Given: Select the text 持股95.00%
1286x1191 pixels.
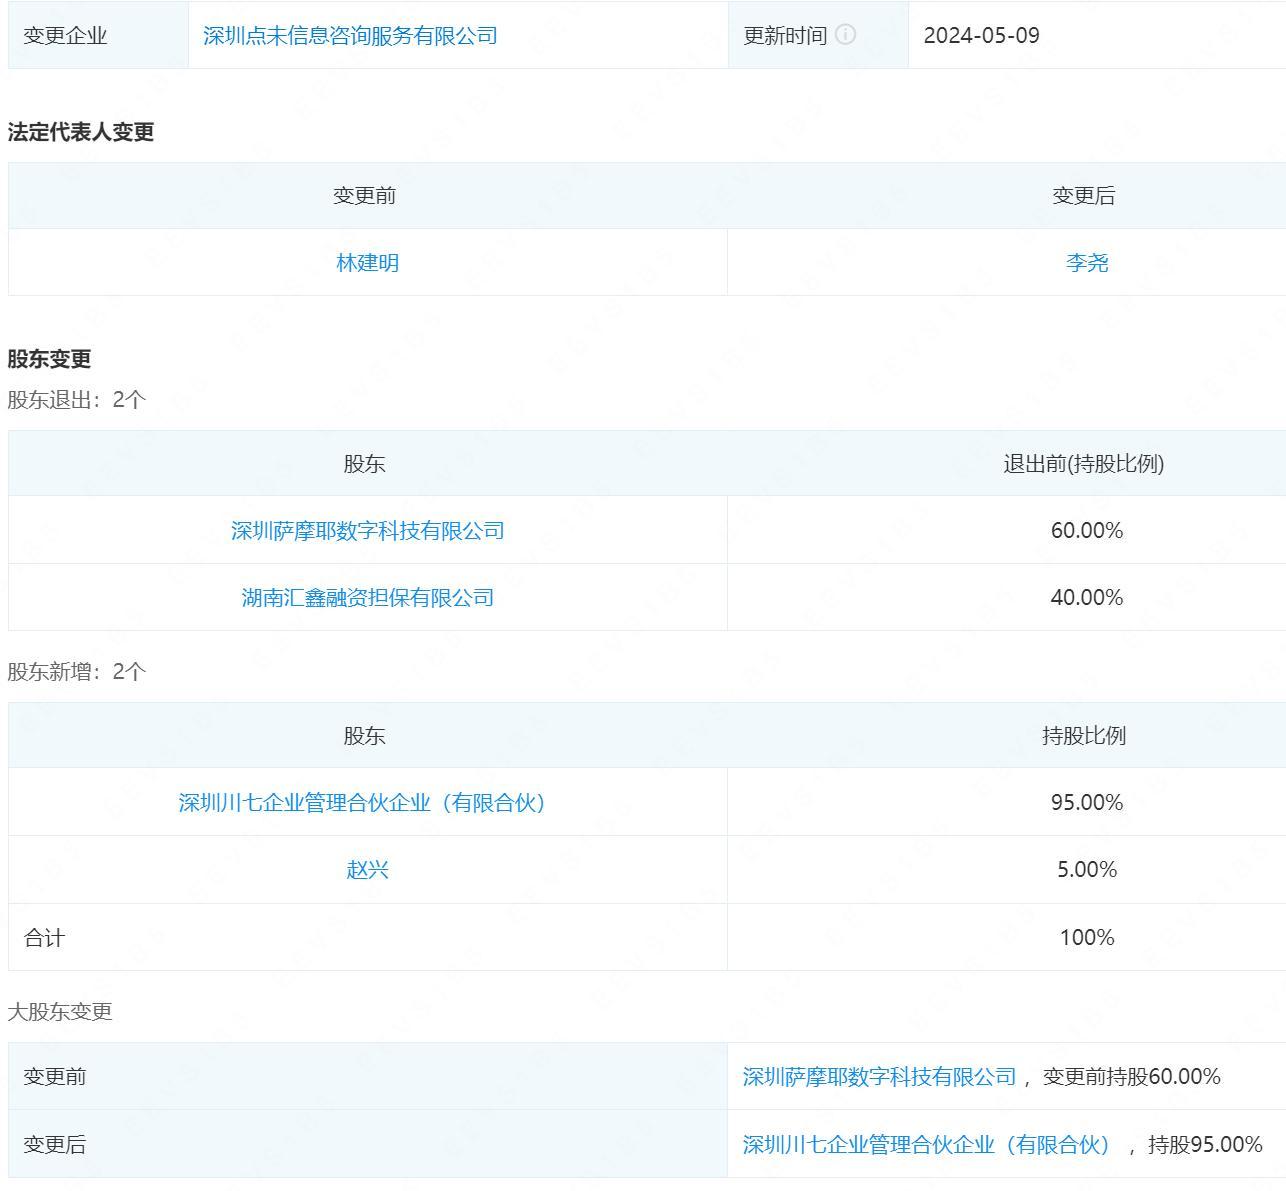Looking at the screenshot, I should 1206,1145.
